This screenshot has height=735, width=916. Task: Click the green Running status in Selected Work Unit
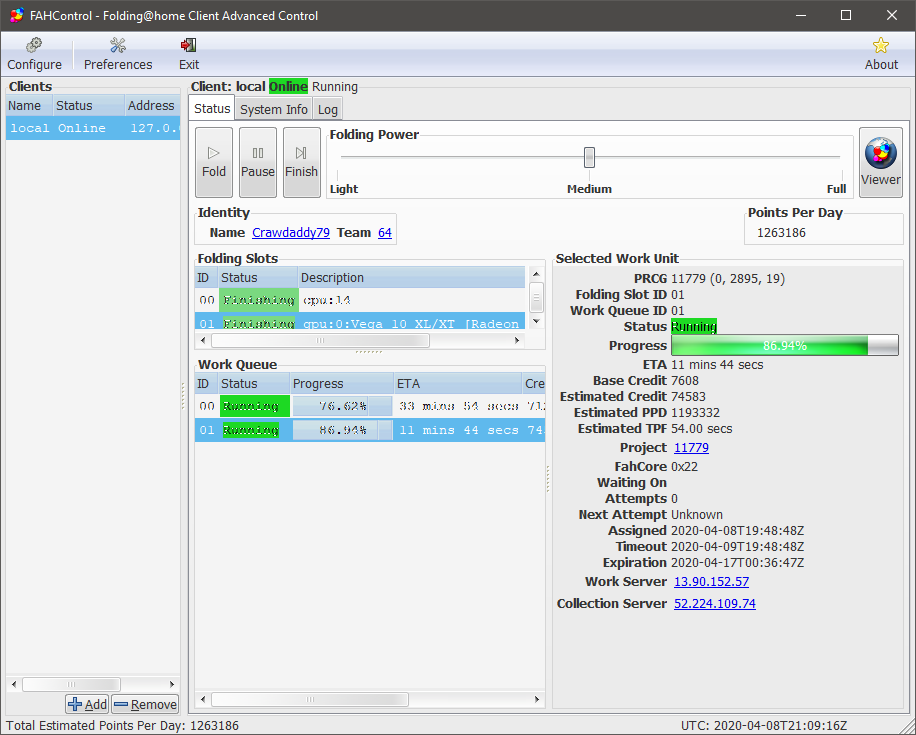coord(694,327)
